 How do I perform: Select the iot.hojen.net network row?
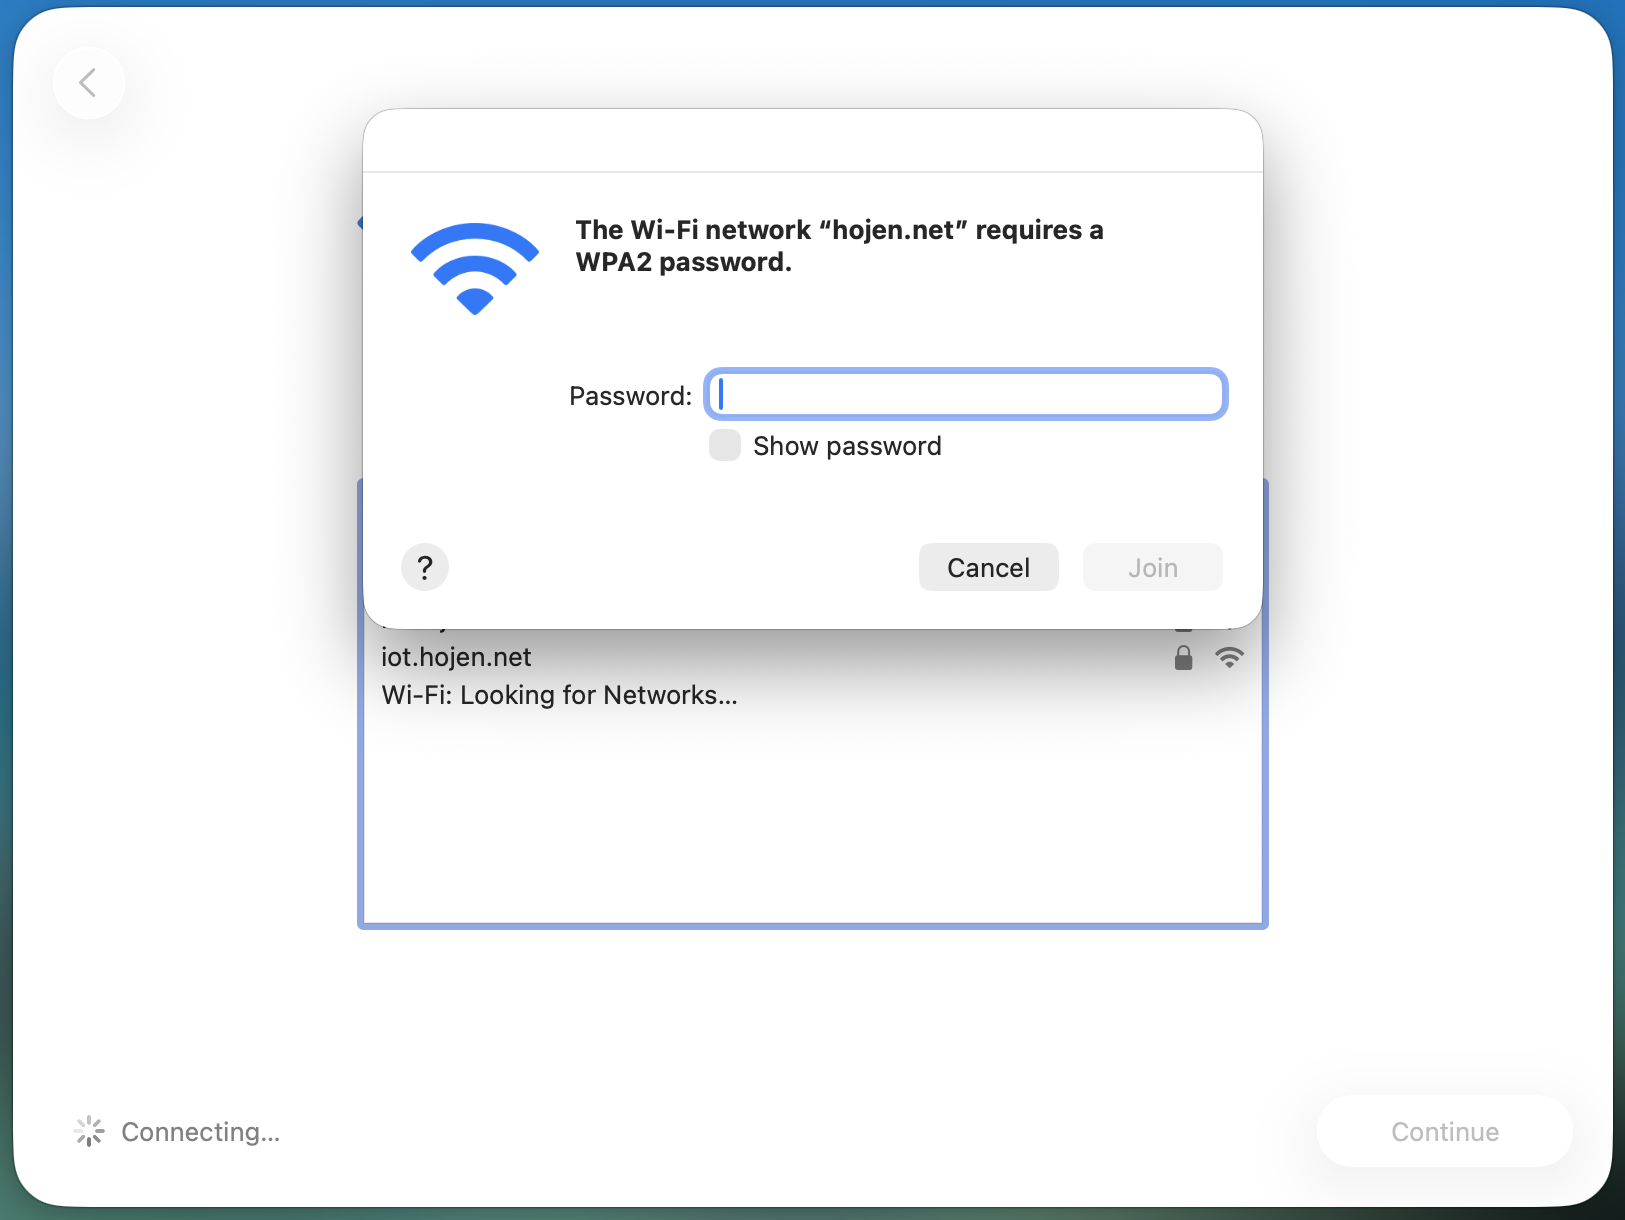pos(813,657)
